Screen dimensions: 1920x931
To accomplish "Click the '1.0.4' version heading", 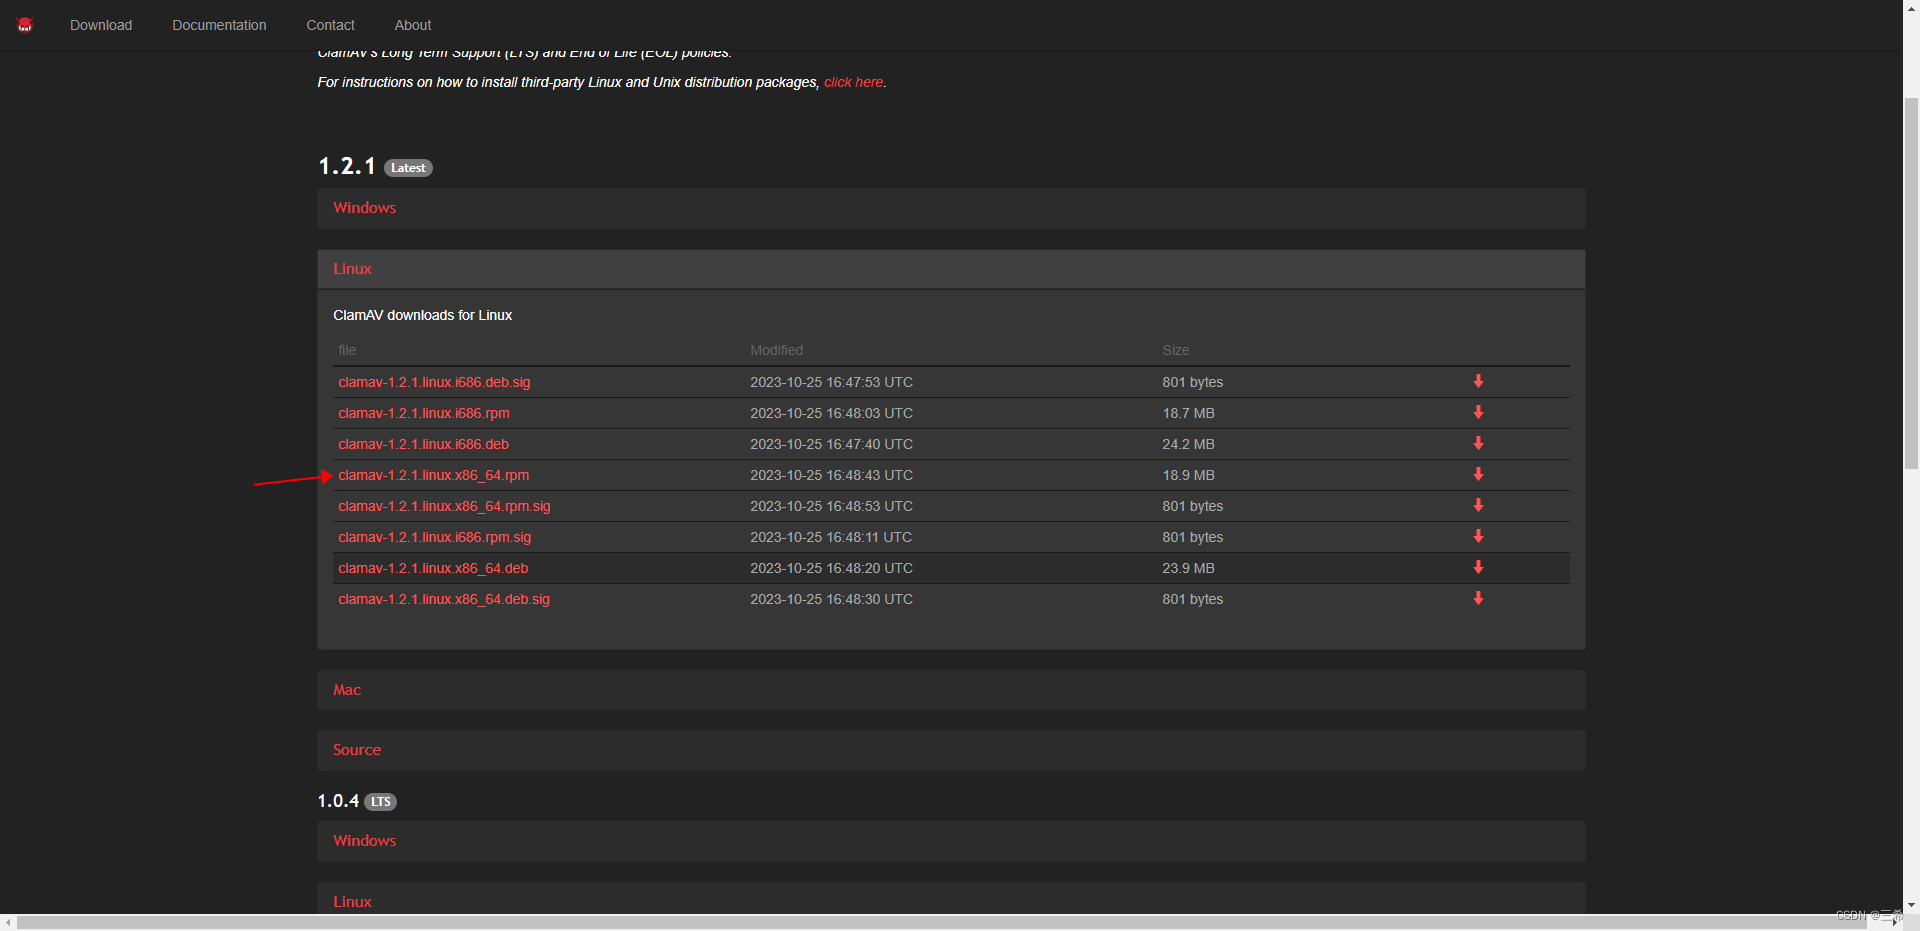I will [338, 801].
